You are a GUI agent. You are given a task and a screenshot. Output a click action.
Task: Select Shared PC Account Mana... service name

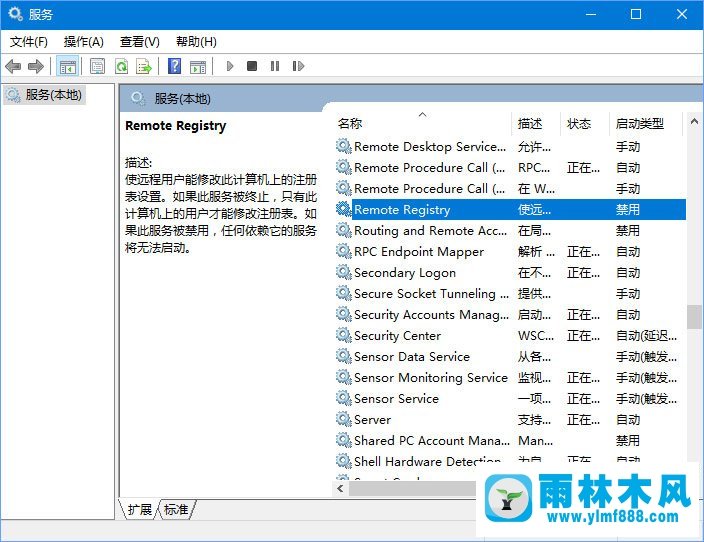point(432,440)
